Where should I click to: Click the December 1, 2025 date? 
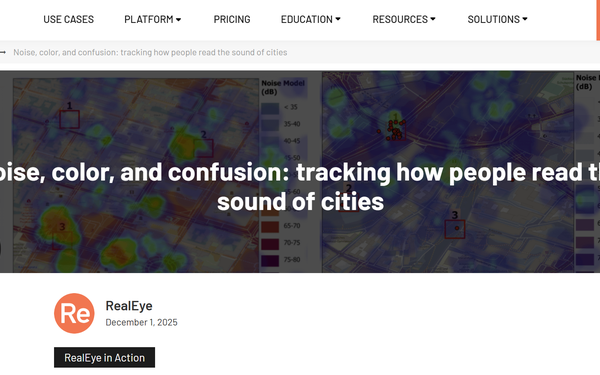[x=142, y=323]
